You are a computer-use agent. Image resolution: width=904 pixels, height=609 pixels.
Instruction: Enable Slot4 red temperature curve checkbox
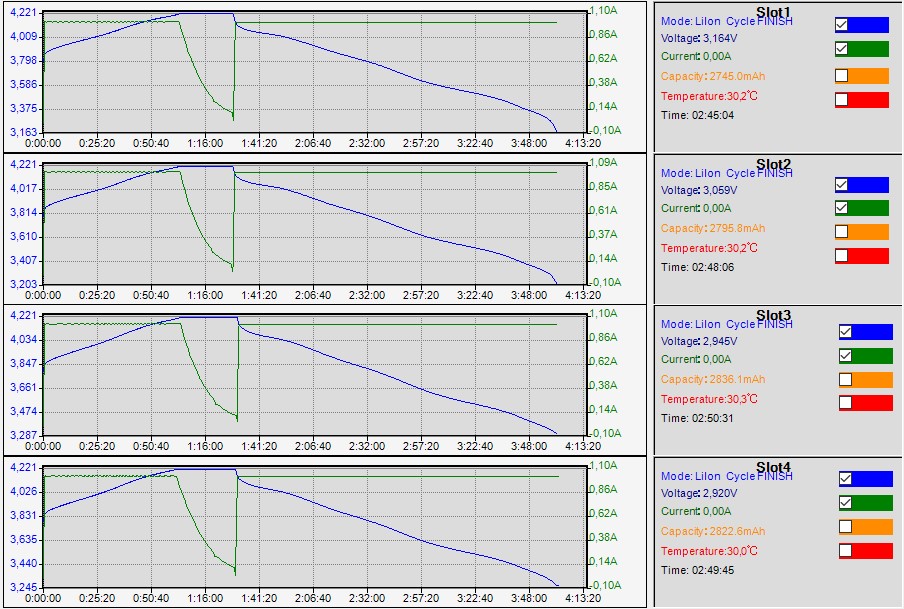(845, 551)
